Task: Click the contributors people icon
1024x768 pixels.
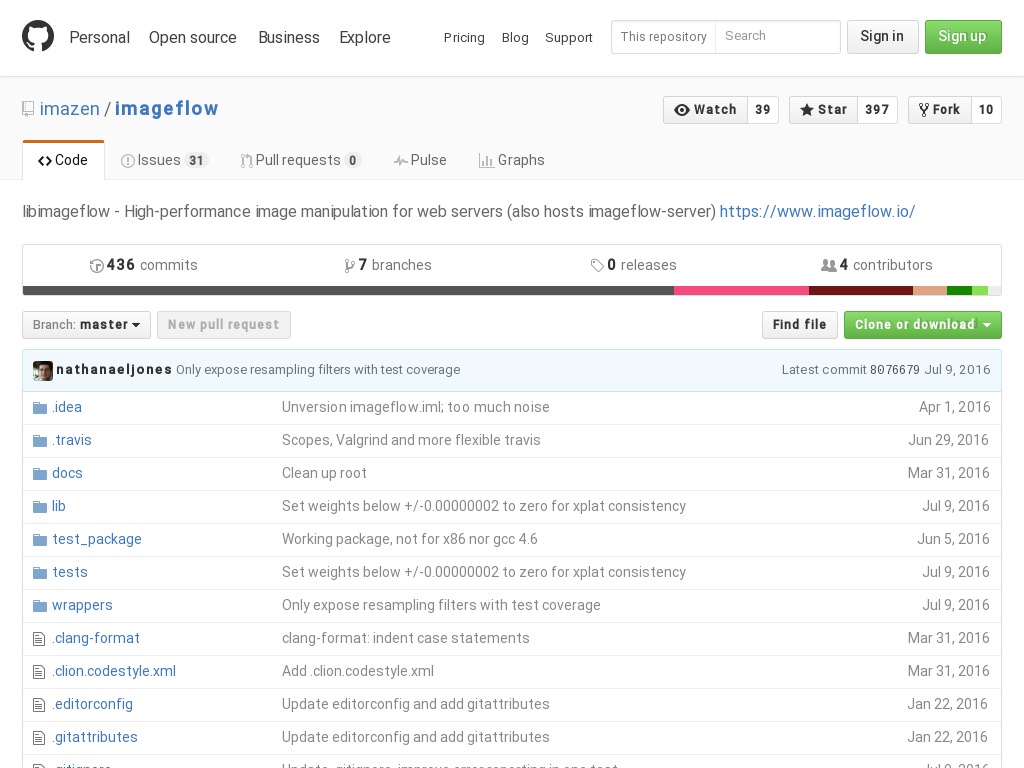Action: (828, 265)
